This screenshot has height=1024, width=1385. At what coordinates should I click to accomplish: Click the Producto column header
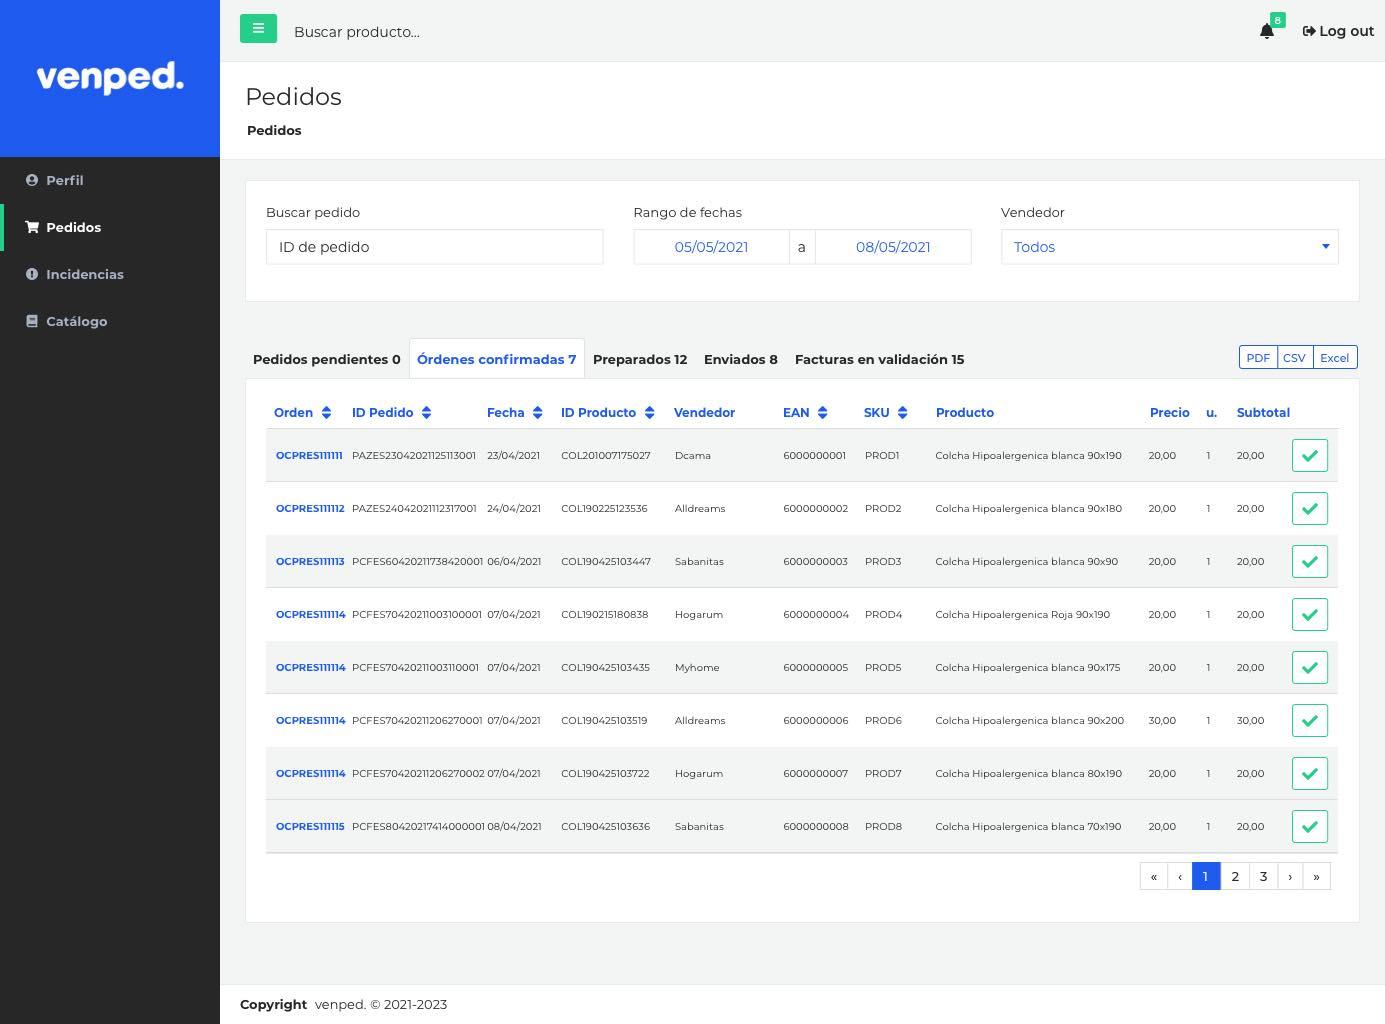(965, 413)
